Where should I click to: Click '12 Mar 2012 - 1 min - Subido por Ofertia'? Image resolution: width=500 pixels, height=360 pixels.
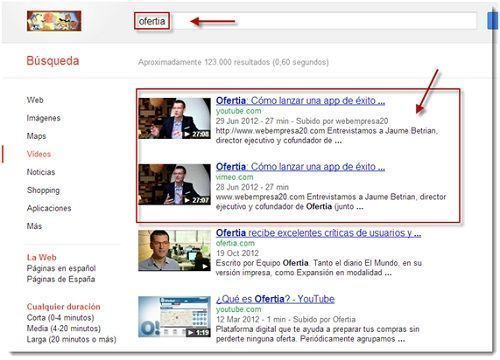coord(286,319)
